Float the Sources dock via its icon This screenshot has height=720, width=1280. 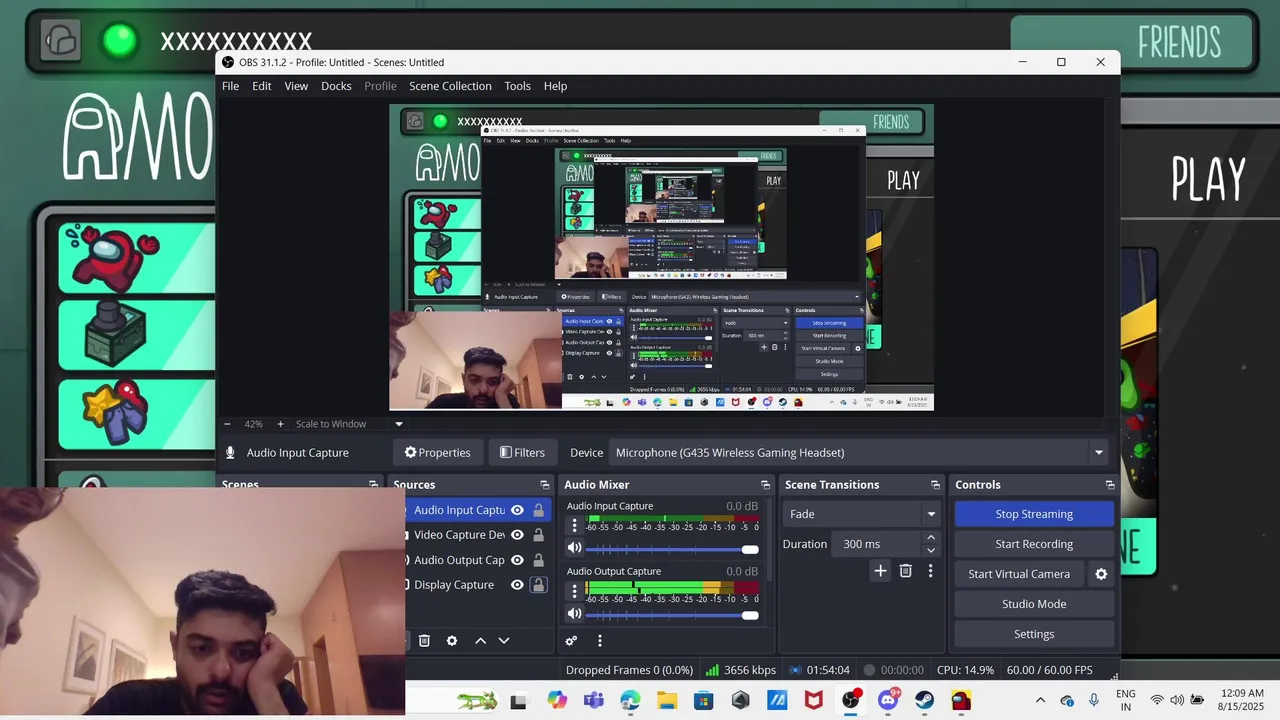click(545, 485)
